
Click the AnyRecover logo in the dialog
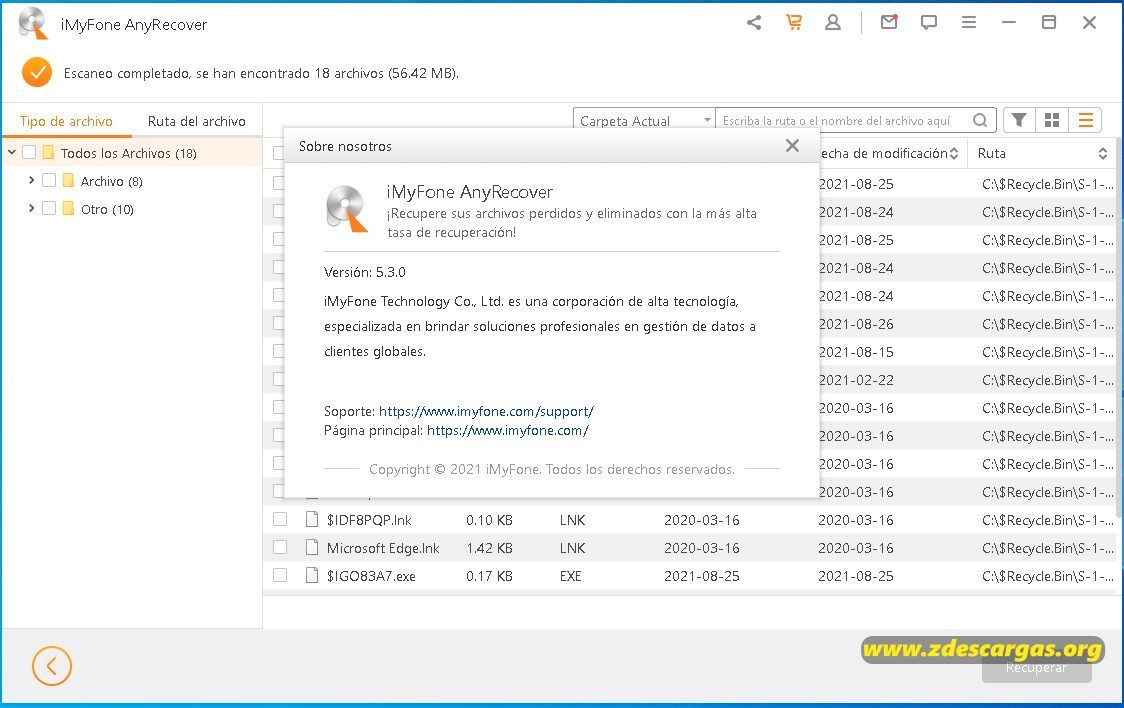click(347, 209)
